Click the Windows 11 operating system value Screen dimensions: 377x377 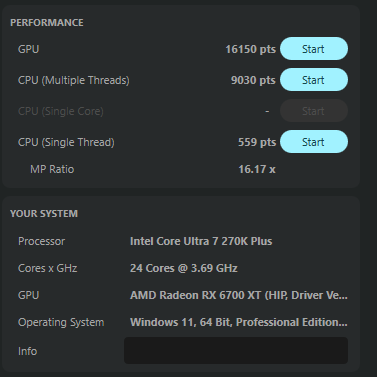point(239,322)
